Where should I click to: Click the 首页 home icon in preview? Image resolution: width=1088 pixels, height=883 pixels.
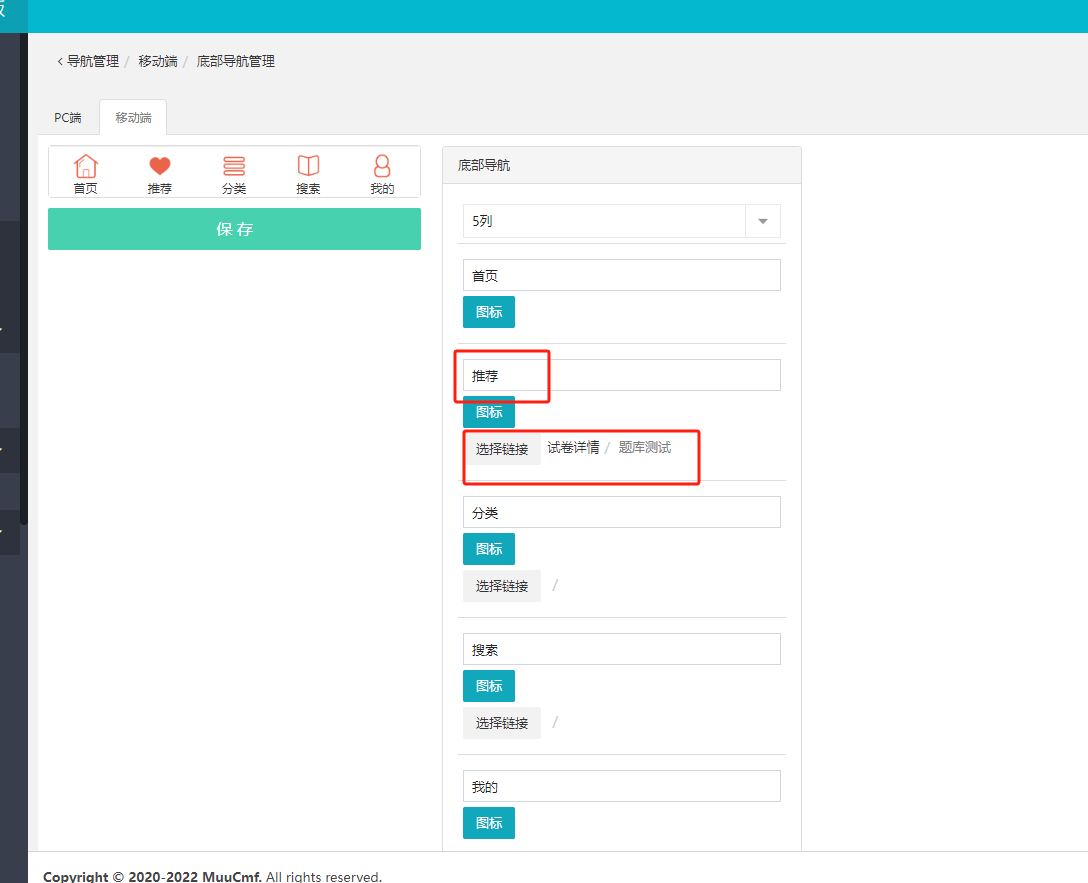tap(85, 166)
